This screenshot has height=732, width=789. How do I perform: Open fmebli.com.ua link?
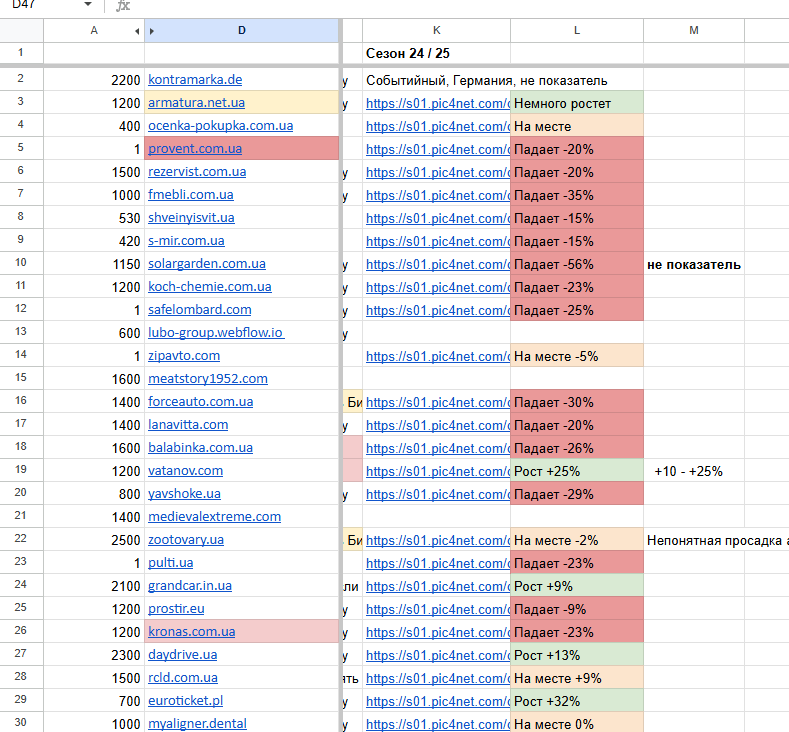191,195
